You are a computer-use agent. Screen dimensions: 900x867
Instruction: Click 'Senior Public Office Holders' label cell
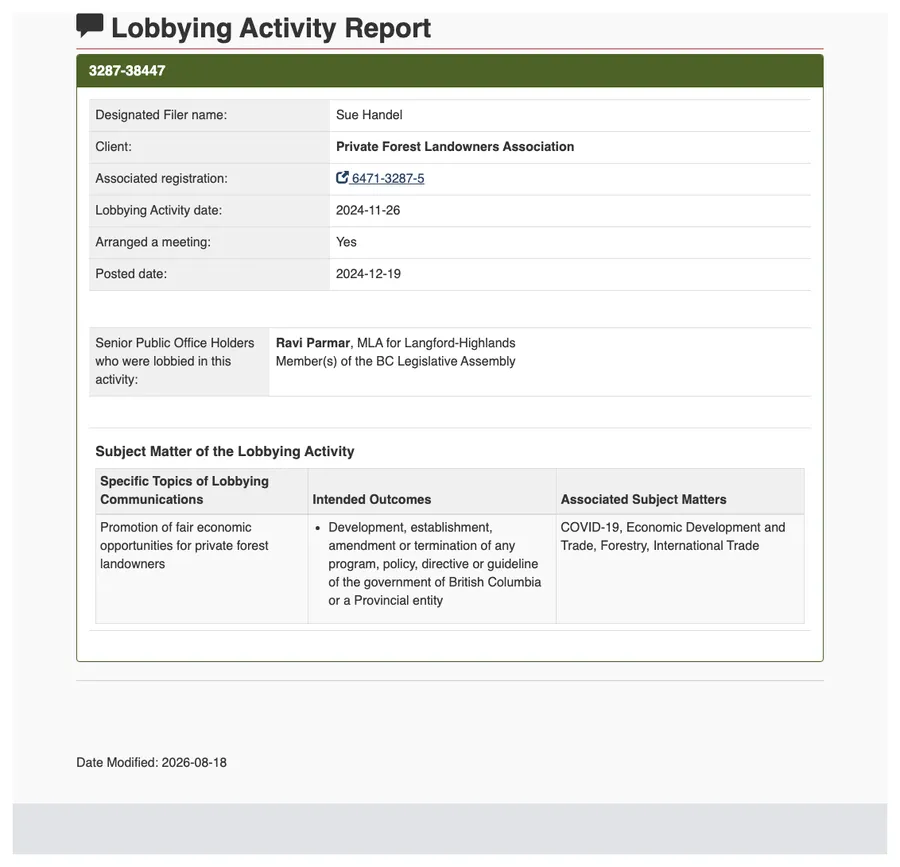pos(179,361)
